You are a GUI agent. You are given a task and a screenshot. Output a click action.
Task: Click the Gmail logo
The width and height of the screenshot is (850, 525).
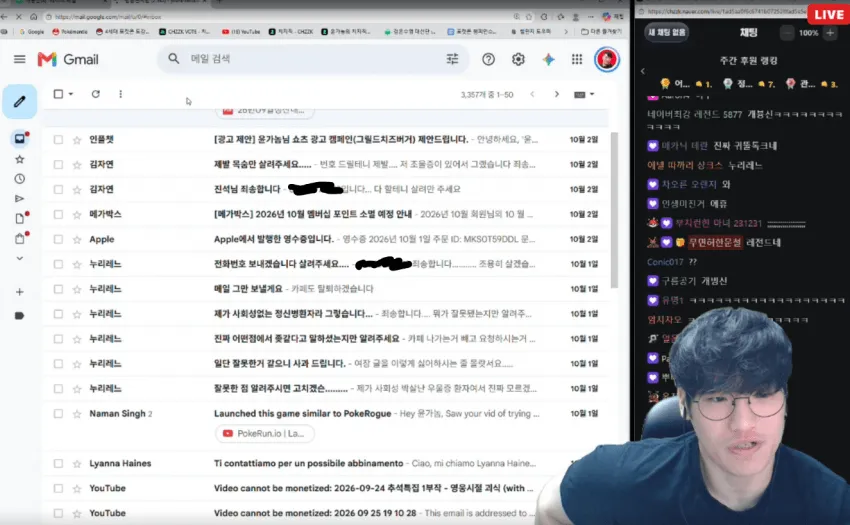[x=68, y=59]
